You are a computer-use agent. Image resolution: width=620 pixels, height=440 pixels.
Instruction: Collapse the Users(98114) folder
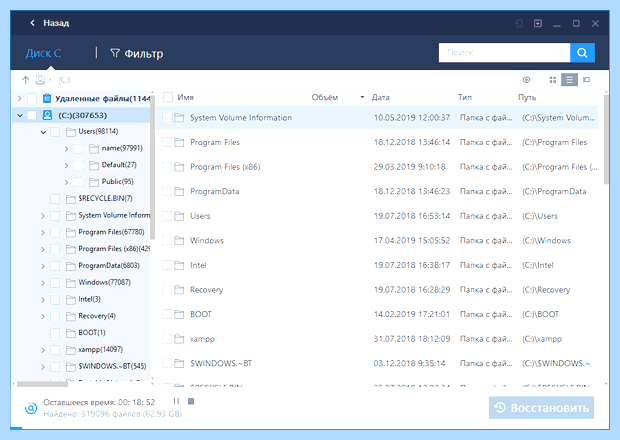(43, 132)
